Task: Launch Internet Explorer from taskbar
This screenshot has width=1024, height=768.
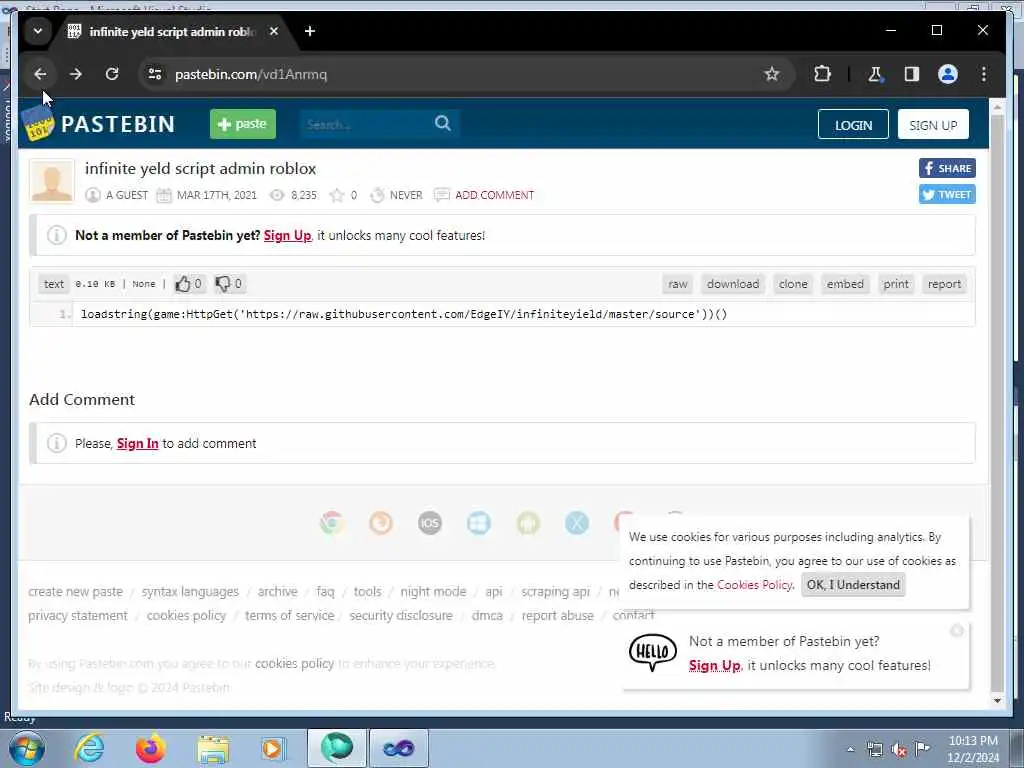Action: click(x=89, y=748)
